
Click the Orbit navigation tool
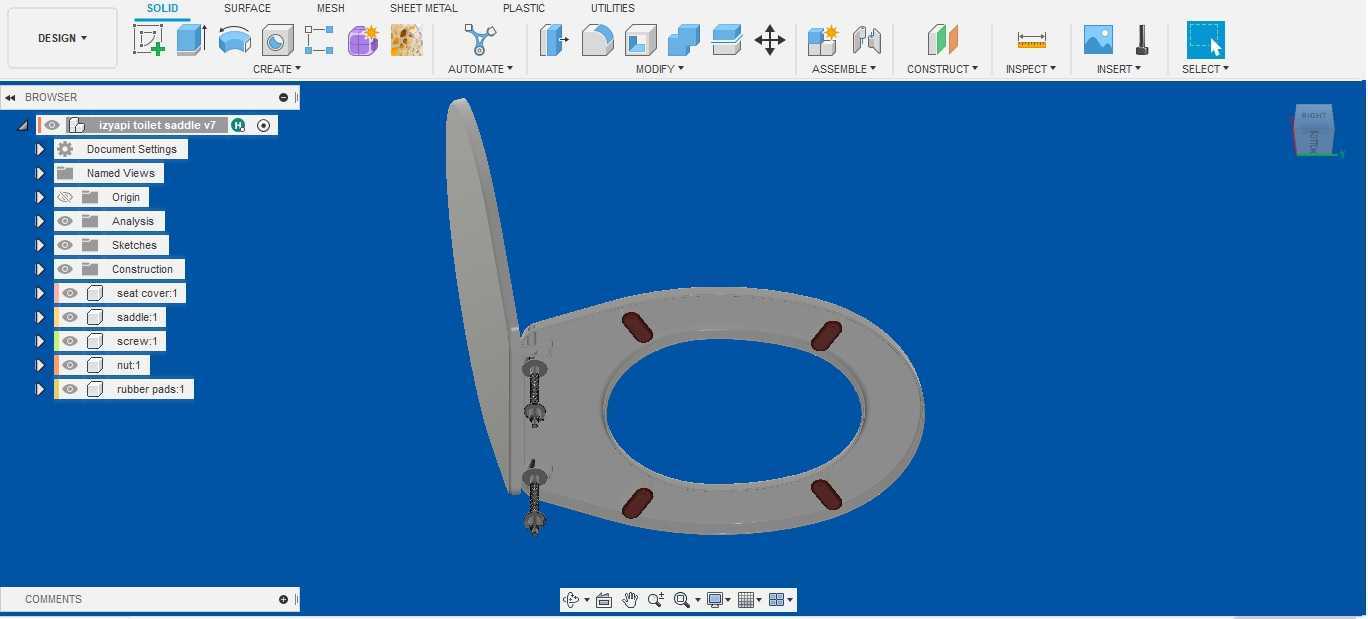[571, 600]
